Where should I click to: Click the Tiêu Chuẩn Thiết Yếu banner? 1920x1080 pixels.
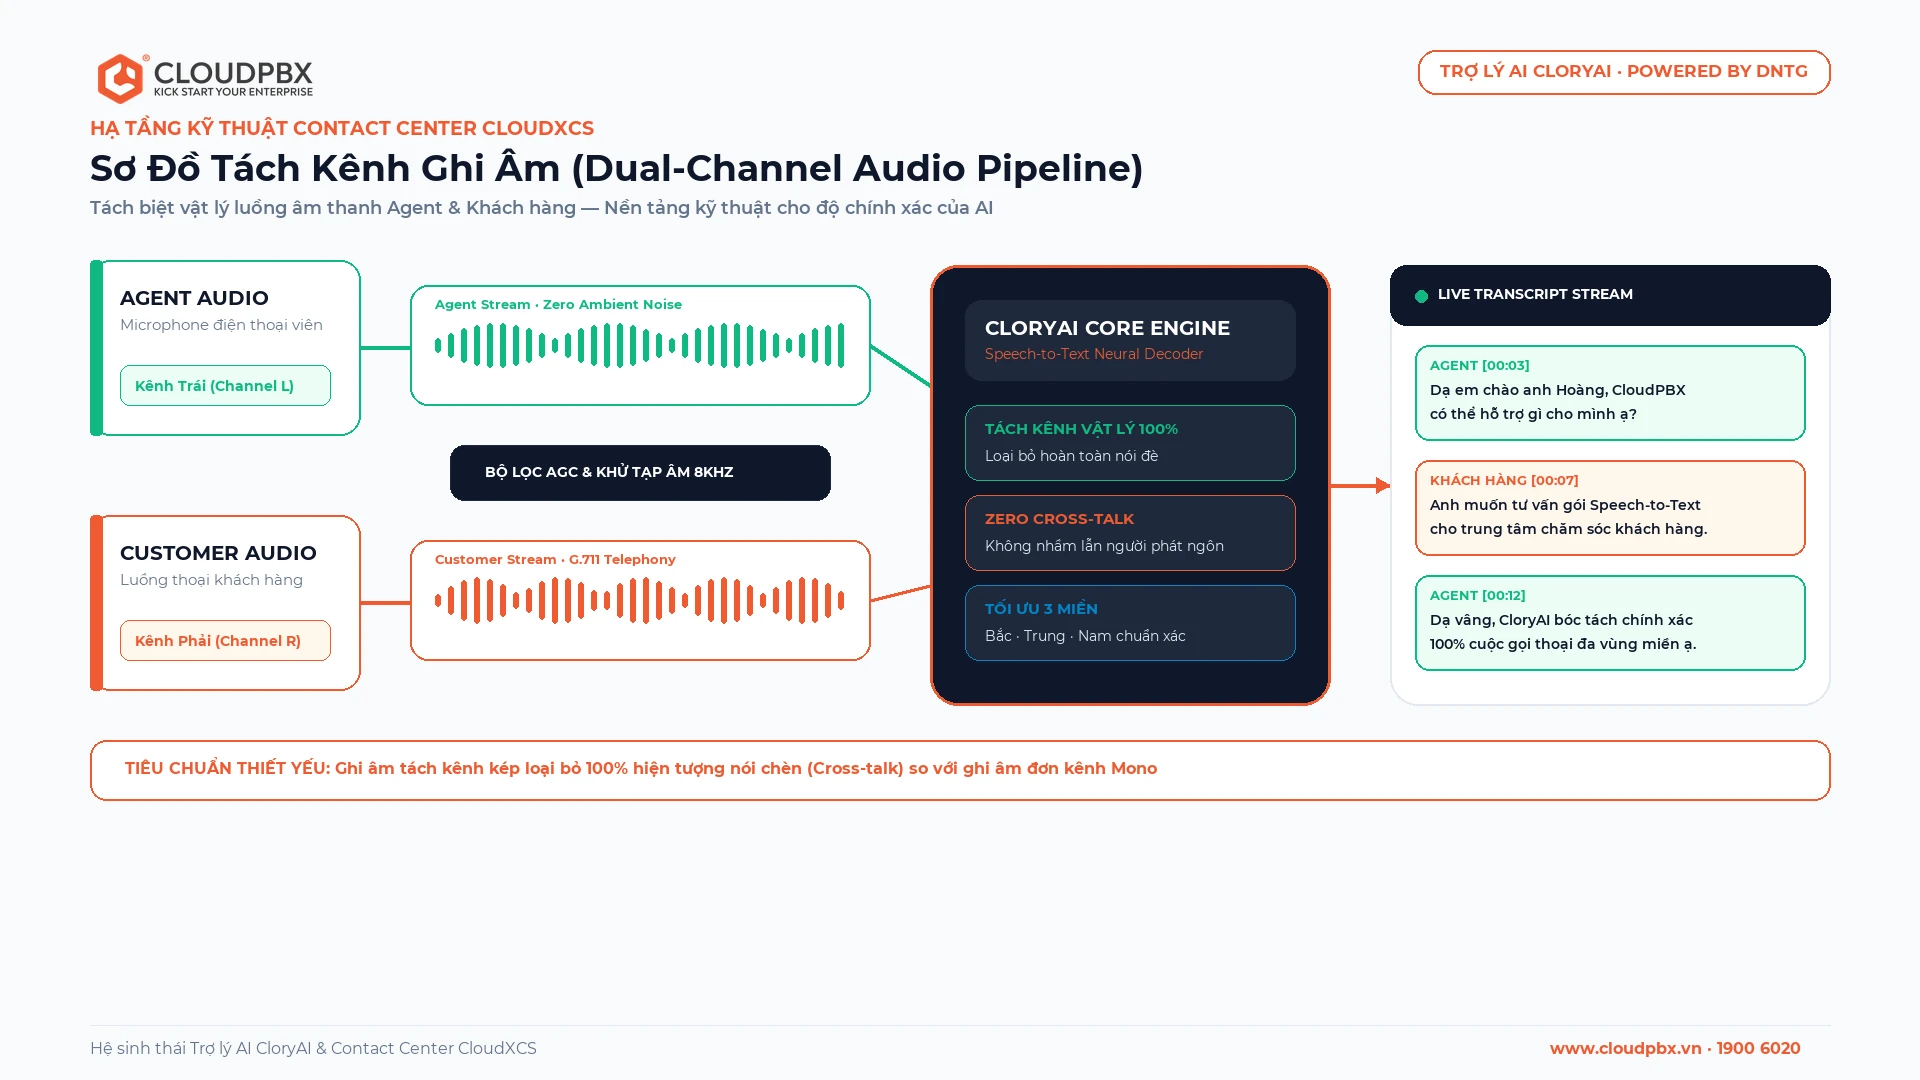point(960,770)
